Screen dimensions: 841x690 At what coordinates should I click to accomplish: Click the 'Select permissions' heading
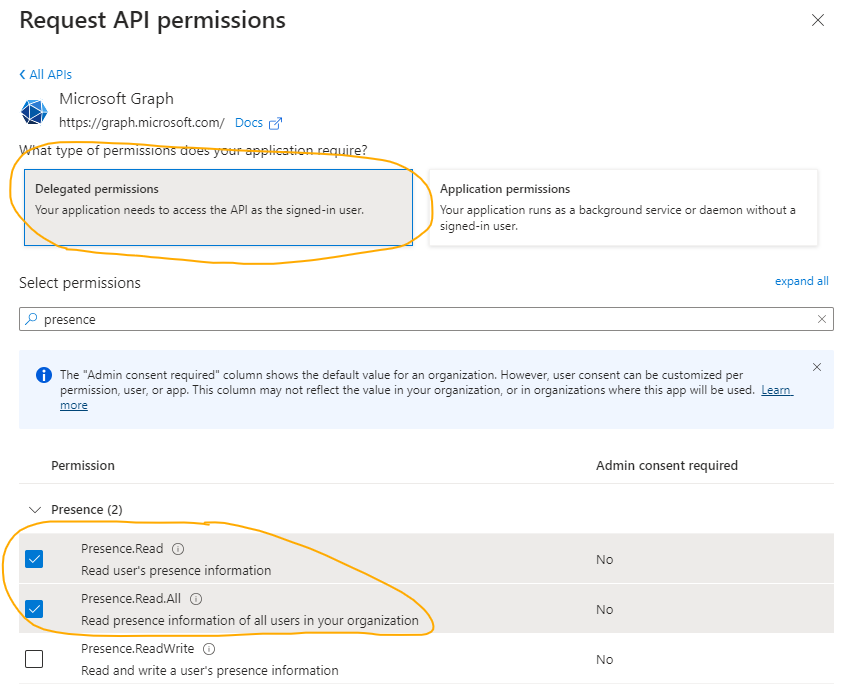[80, 283]
